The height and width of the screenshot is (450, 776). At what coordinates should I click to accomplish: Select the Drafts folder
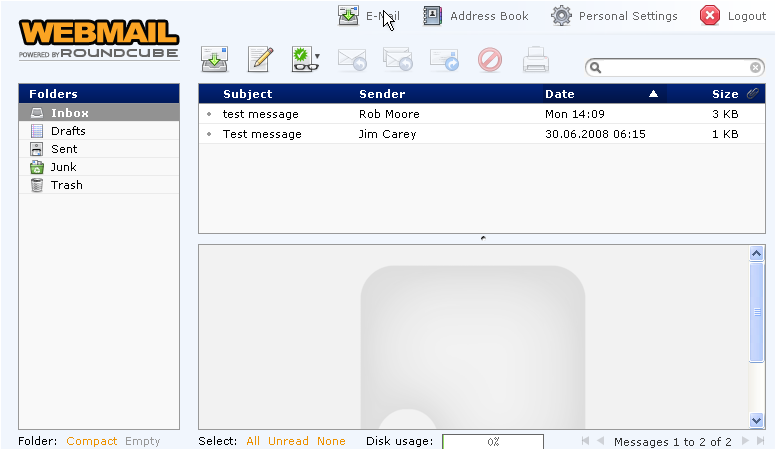[x=68, y=131]
